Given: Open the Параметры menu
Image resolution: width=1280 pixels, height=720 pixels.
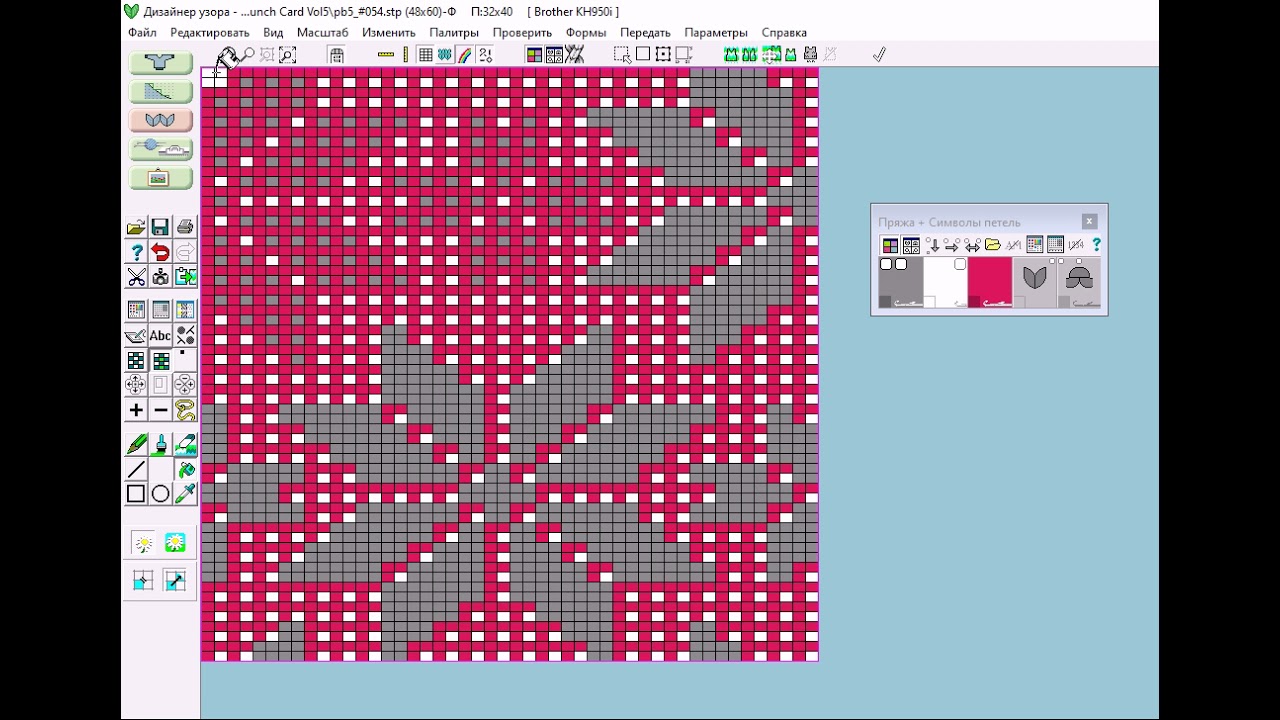Looking at the screenshot, I should 715,33.
